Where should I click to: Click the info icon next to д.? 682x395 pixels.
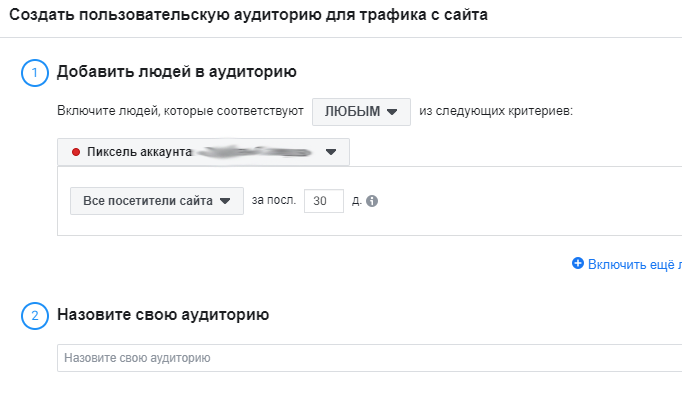[x=372, y=201]
